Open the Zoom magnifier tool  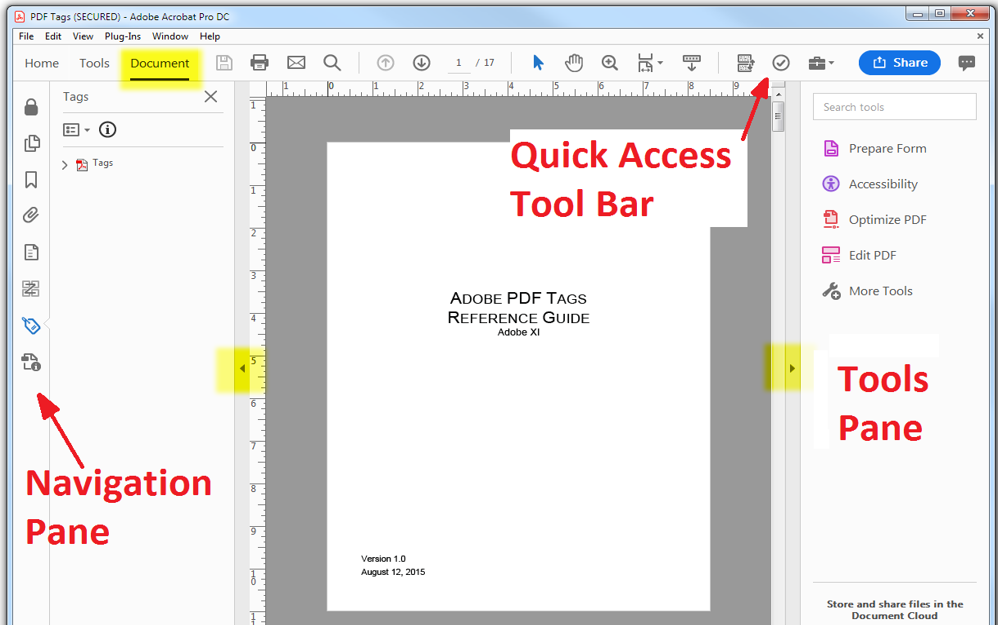click(610, 62)
